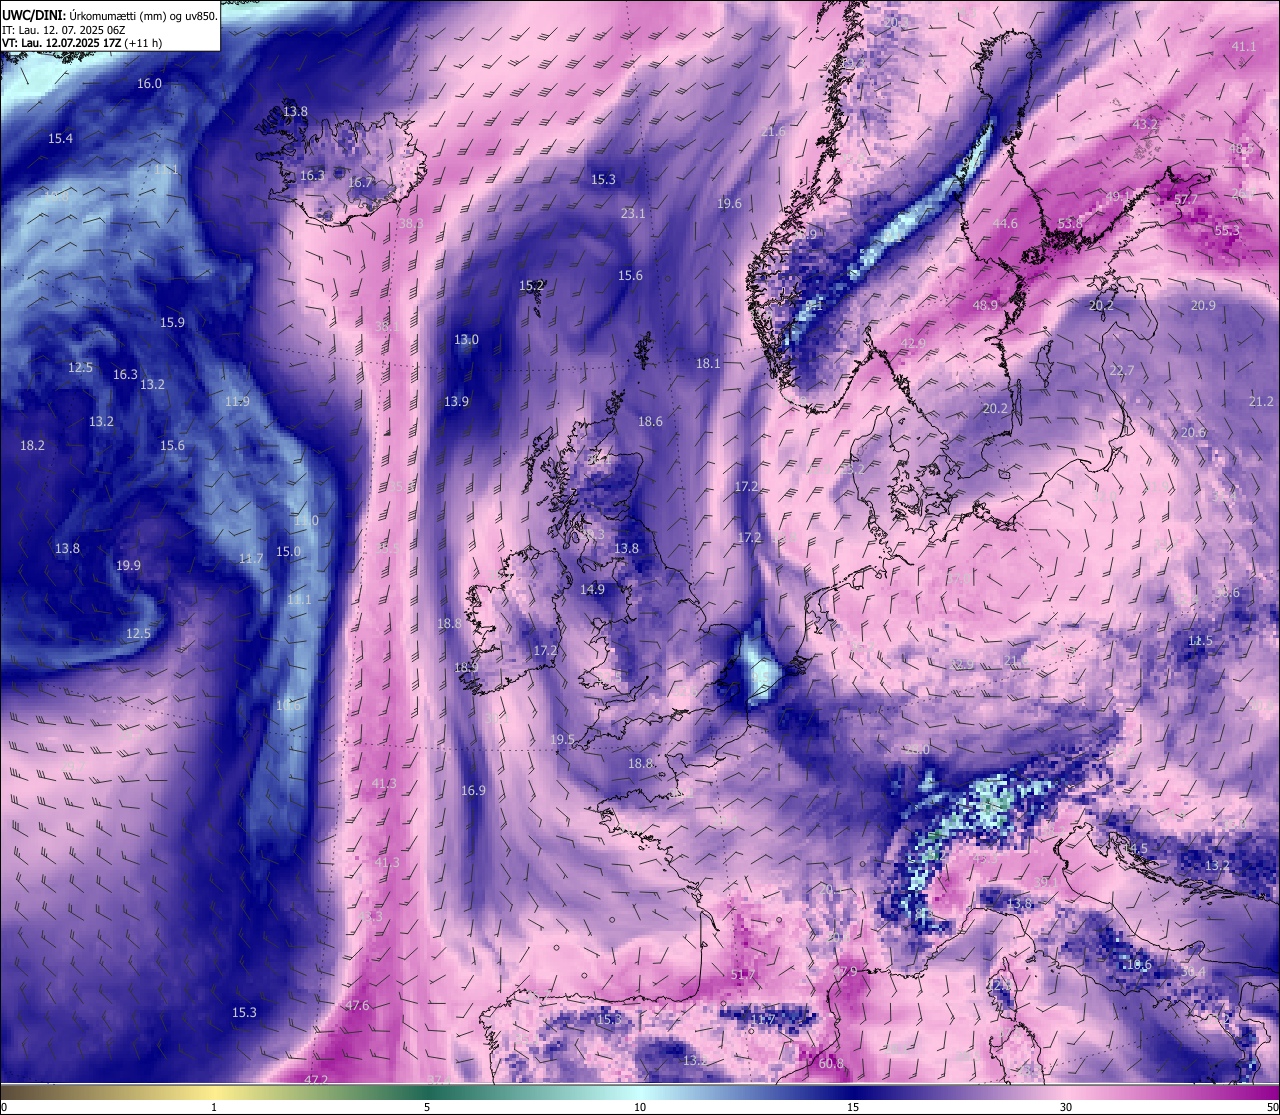Click the 16.9 value label
This screenshot has height=1115, width=1280.
[473, 791]
